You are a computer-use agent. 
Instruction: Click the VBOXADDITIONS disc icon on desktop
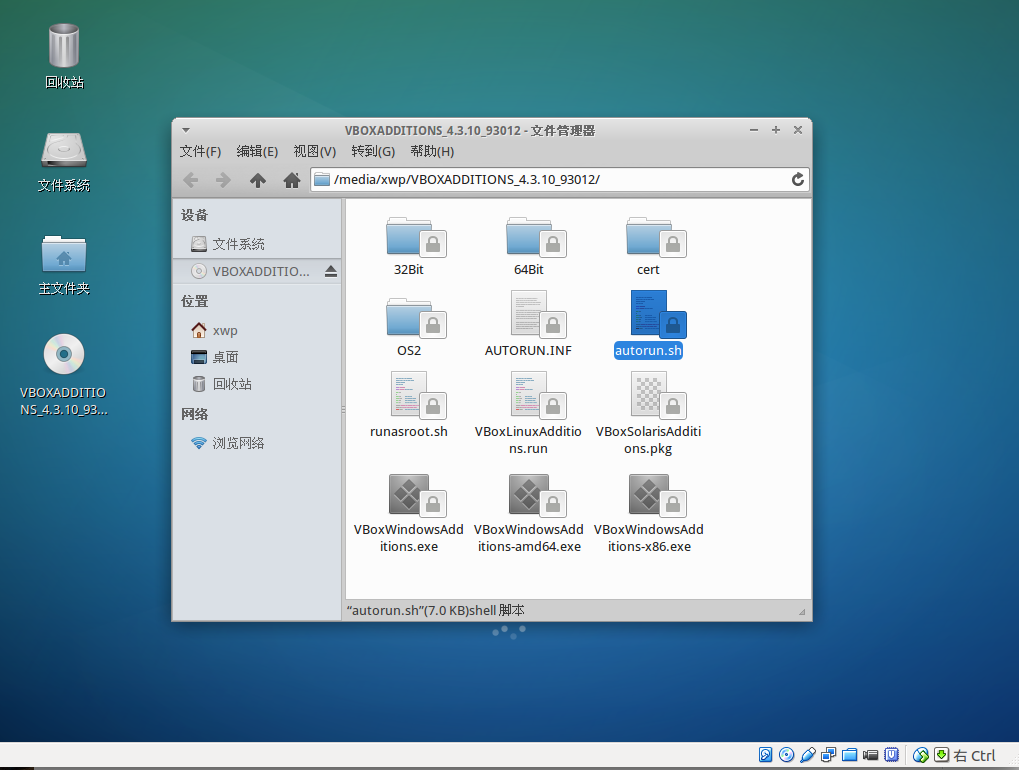(64, 354)
